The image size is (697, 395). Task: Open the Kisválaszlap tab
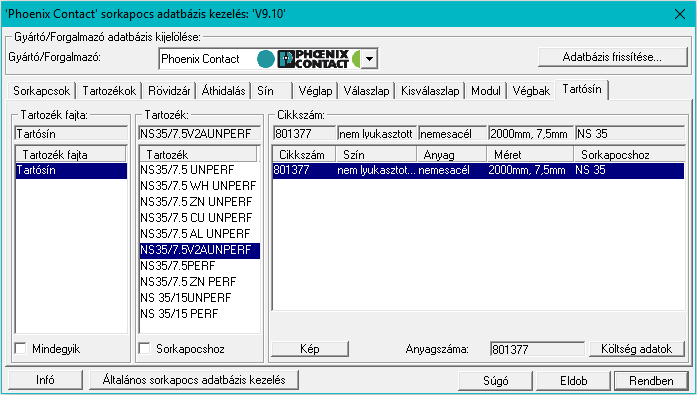tap(430, 91)
